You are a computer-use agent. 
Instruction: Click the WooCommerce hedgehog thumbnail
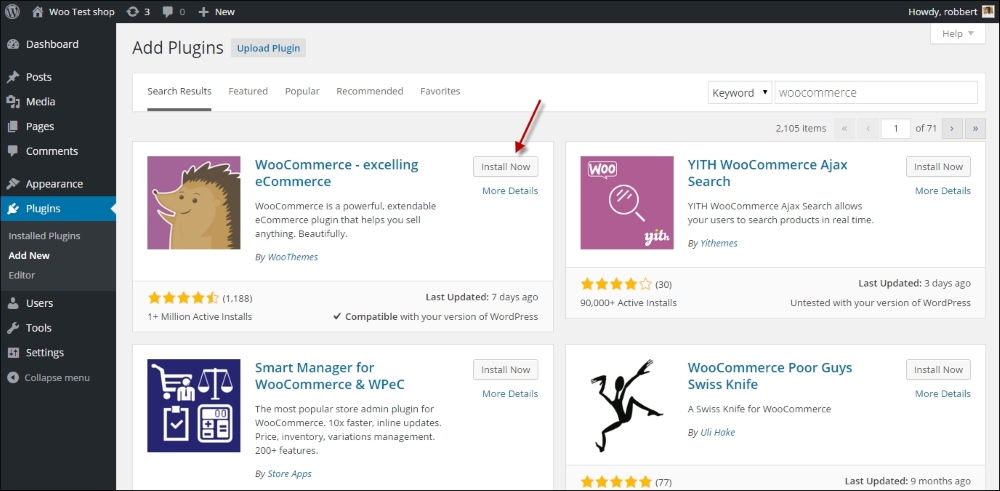point(194,202)
